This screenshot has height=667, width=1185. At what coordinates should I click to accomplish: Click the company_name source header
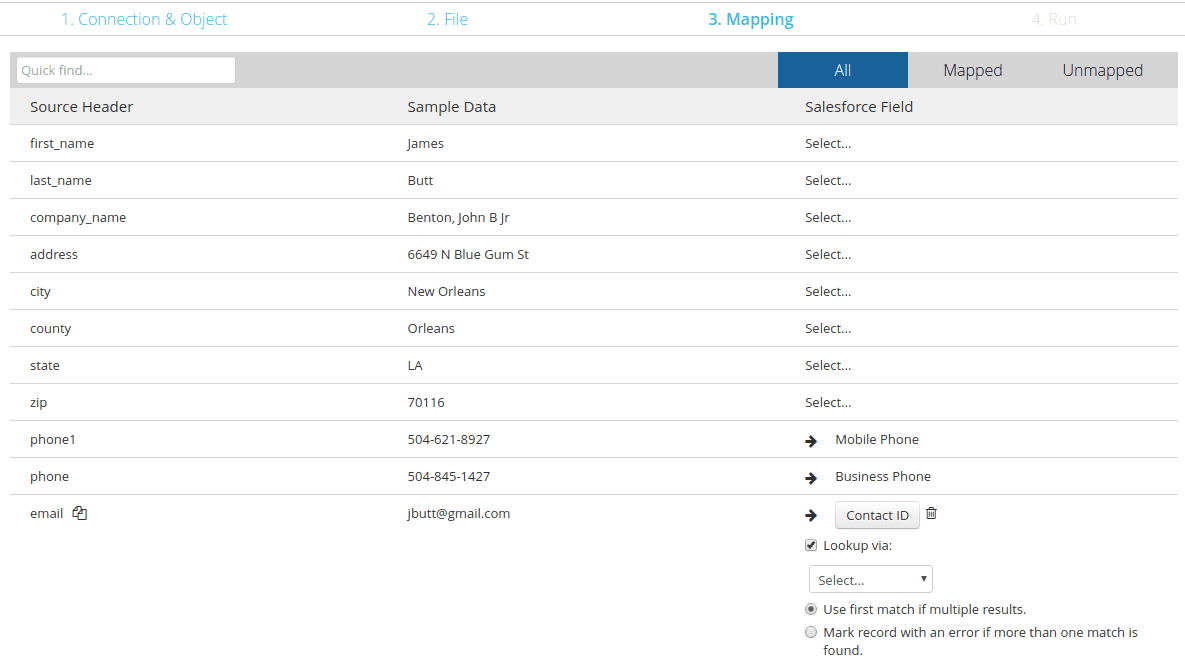pos(78,218)
